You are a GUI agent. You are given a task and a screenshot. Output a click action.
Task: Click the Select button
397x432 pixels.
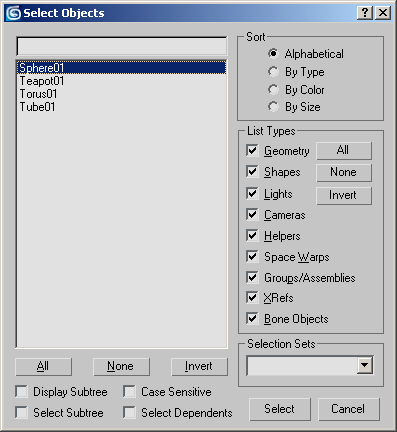click(x=280, y=409)
